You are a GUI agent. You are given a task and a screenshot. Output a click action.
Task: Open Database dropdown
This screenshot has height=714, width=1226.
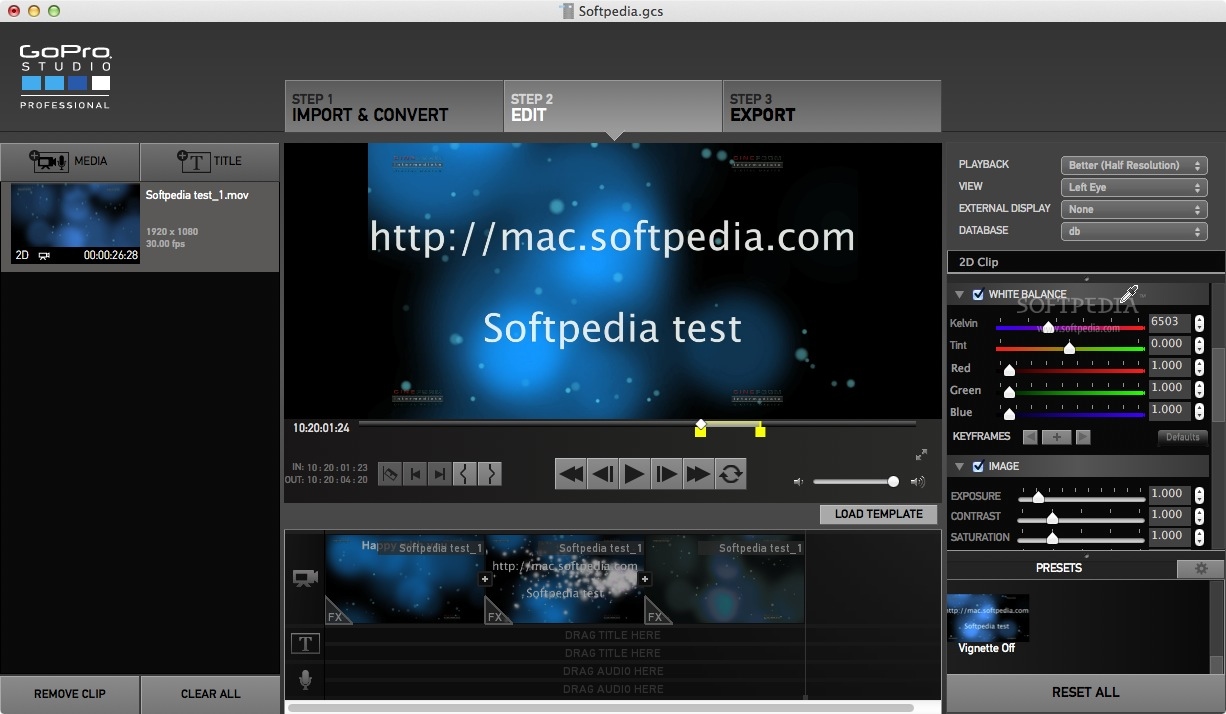click(1134, 231)
